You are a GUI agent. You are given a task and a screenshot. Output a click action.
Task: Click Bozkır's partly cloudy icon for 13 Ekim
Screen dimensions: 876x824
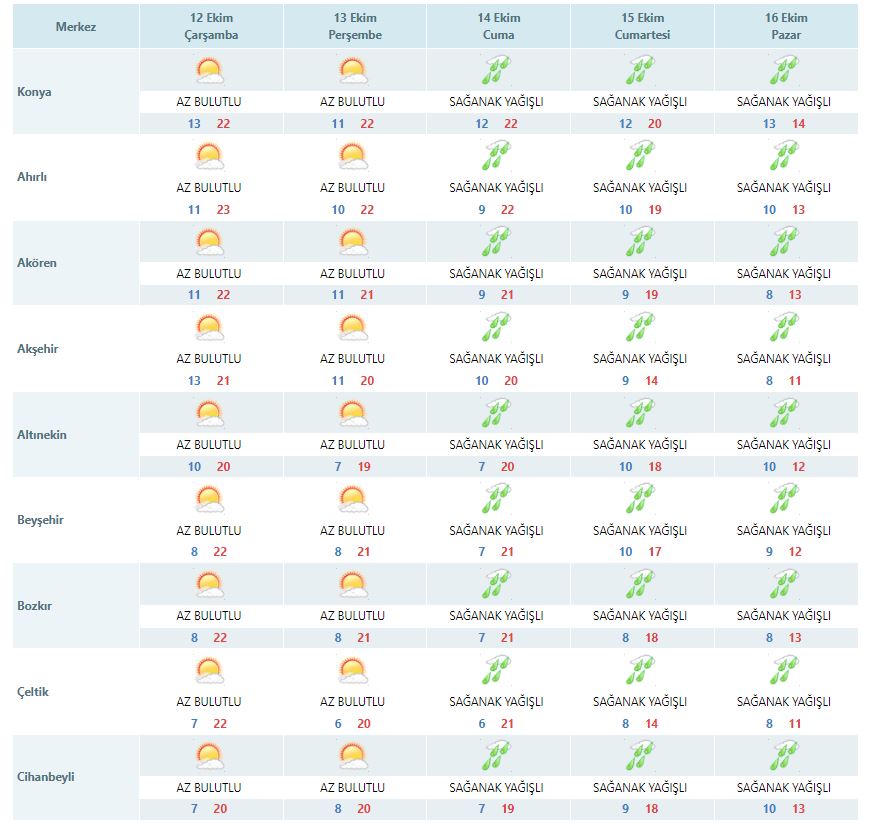tap(352, 585)
